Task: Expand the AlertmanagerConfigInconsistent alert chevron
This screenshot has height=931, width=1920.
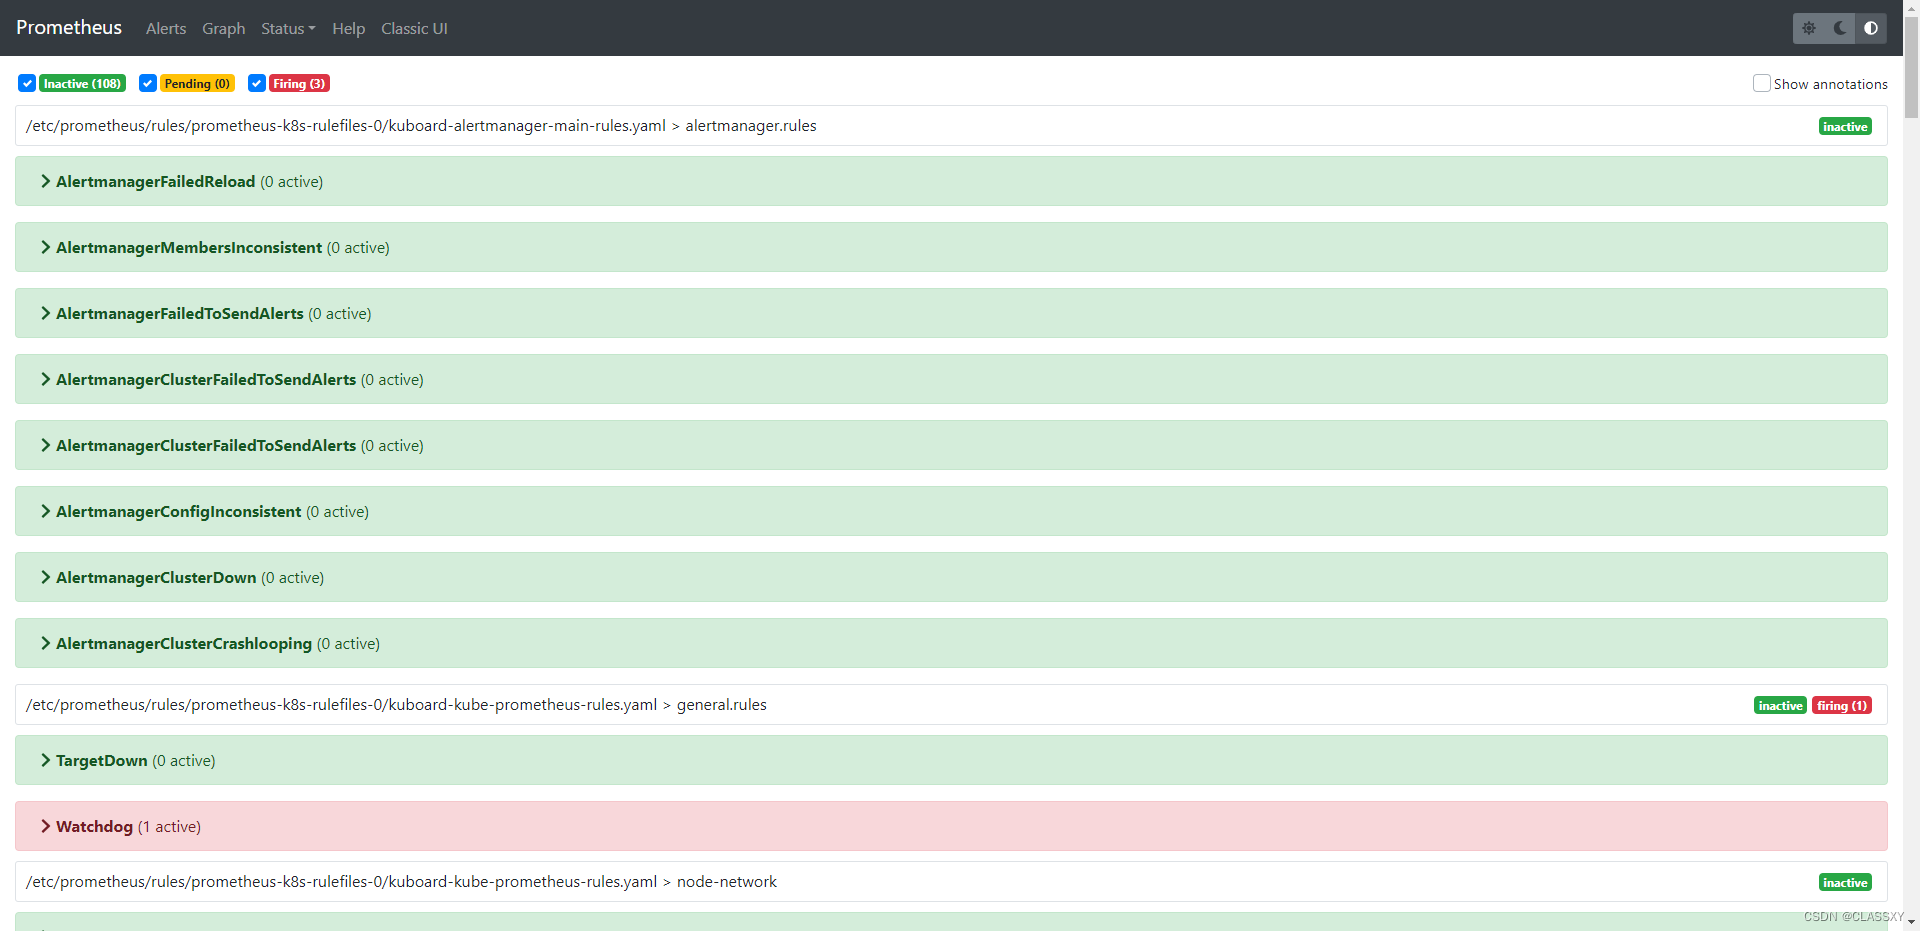Action: click(x=45, y=511)
